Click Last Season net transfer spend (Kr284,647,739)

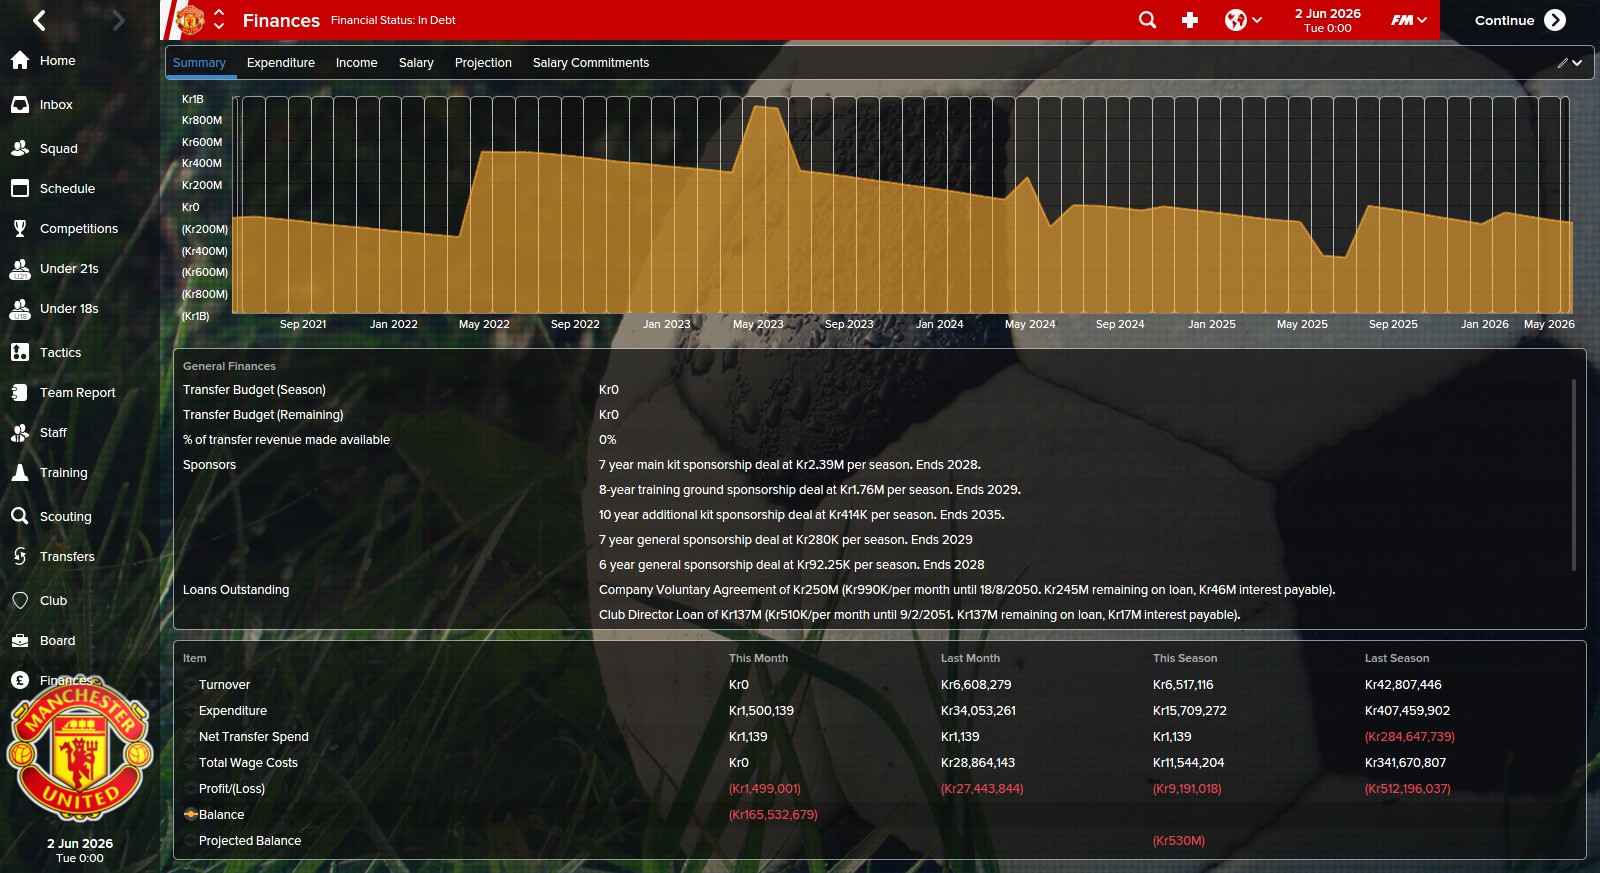point(1410,737)
